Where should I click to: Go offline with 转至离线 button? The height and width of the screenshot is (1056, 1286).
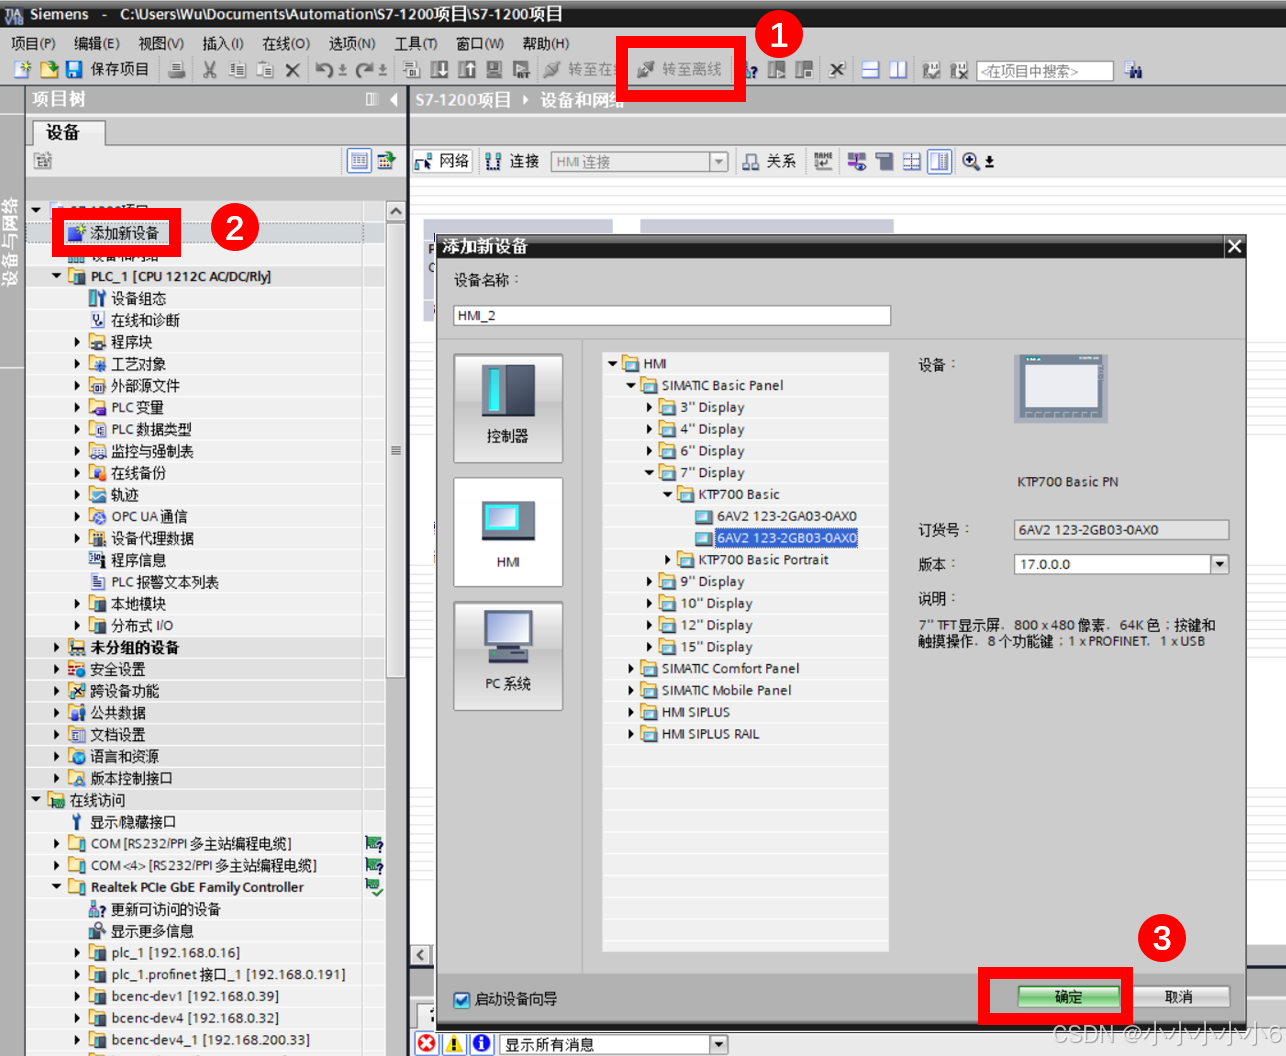[x=679, y=69]
